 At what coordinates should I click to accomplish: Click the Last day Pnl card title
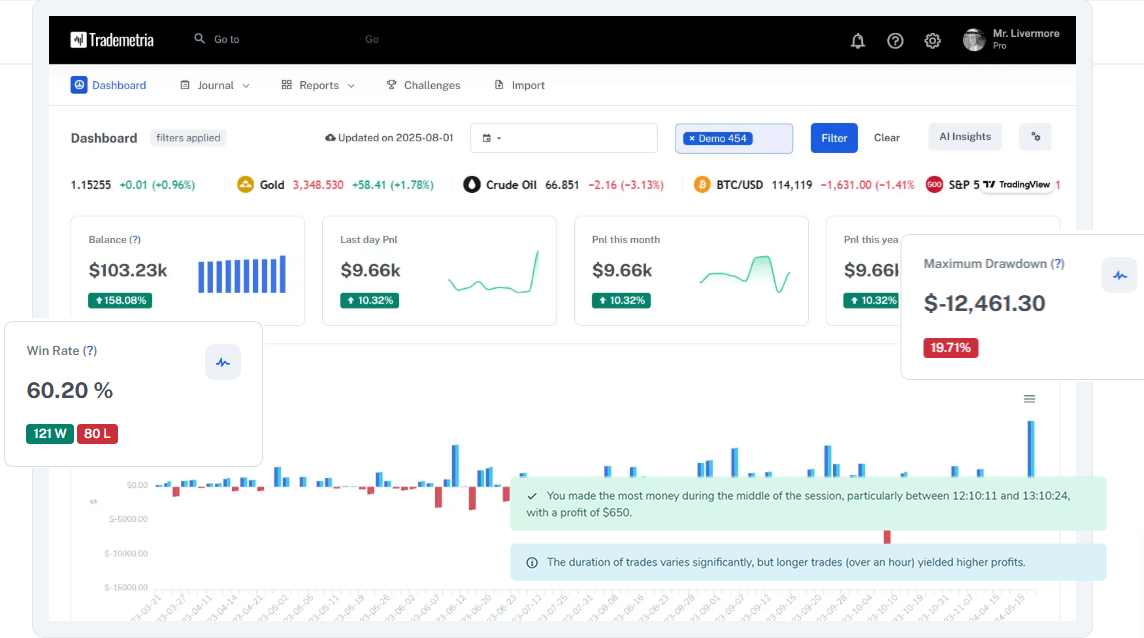[368, 239]
